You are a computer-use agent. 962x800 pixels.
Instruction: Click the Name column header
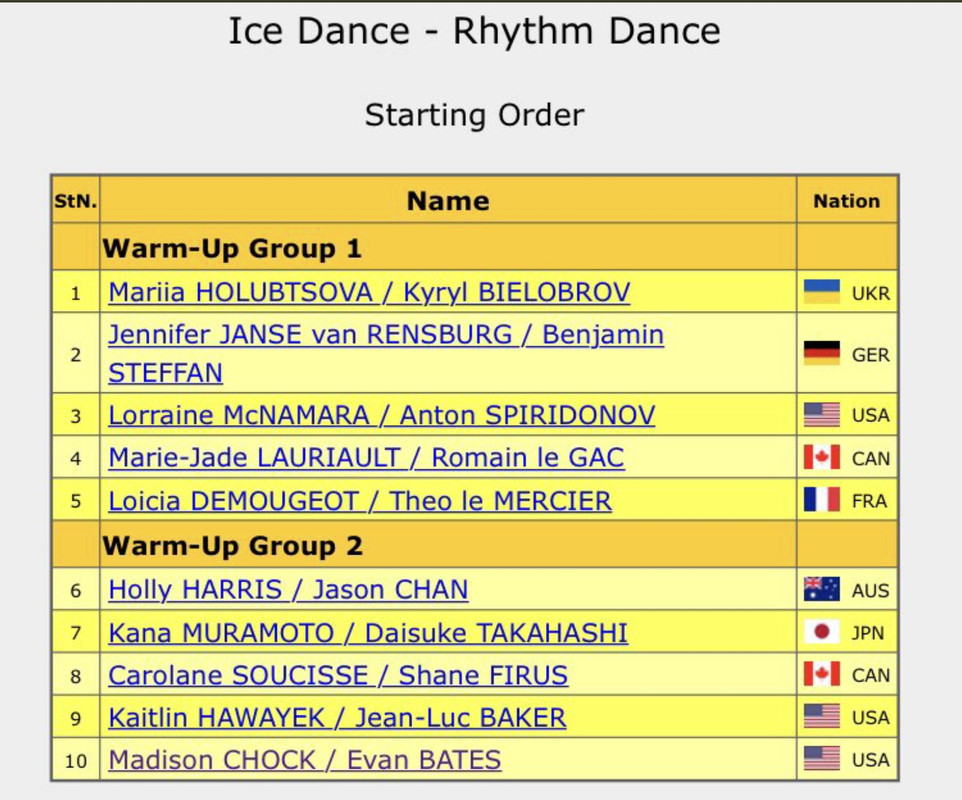448,201
